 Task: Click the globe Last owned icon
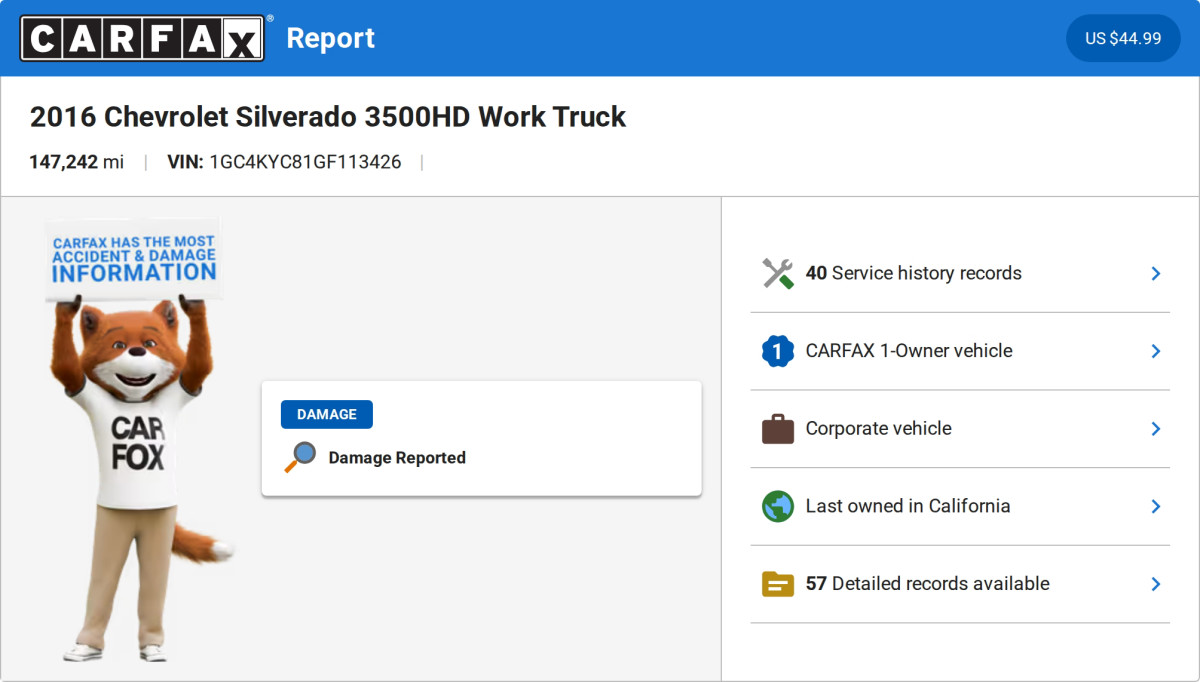pos(777,506)
